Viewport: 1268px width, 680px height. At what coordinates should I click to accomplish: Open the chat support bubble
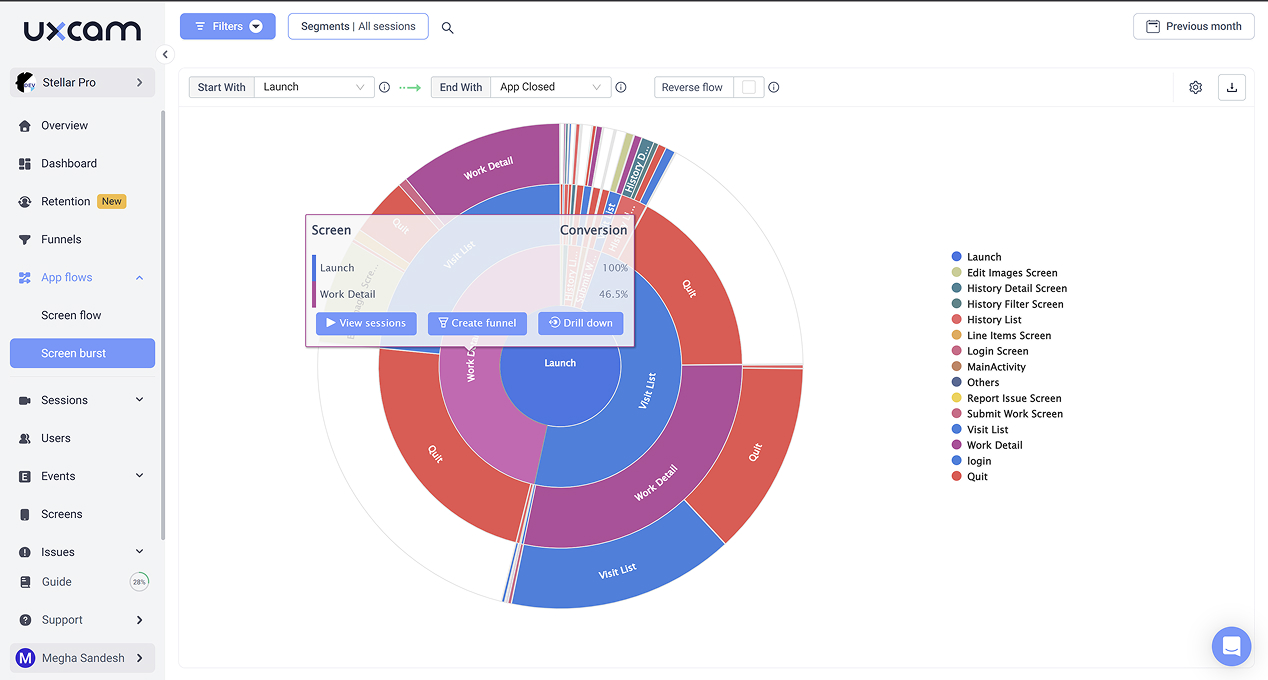pyautogui.click(x=1231, y=646)
